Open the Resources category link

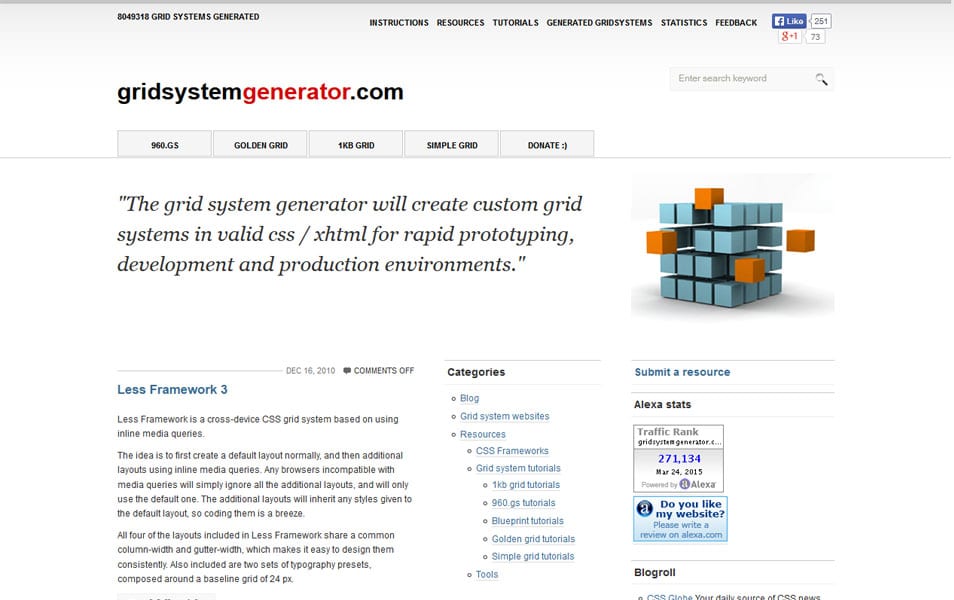(482, 434)
